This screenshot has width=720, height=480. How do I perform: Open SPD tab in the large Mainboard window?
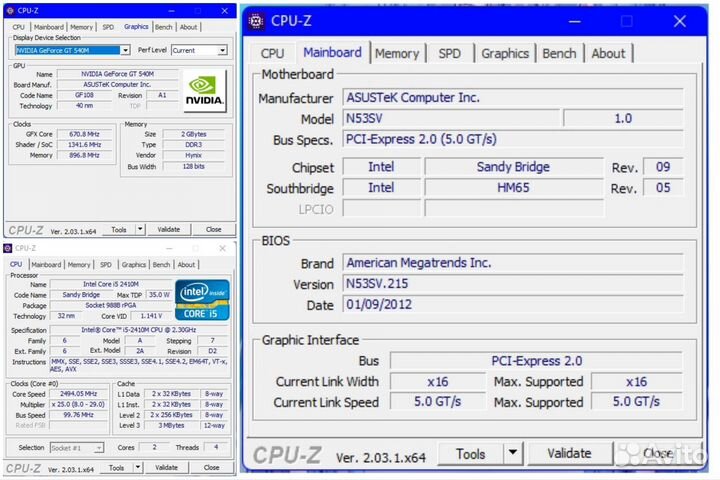(450, 53)
